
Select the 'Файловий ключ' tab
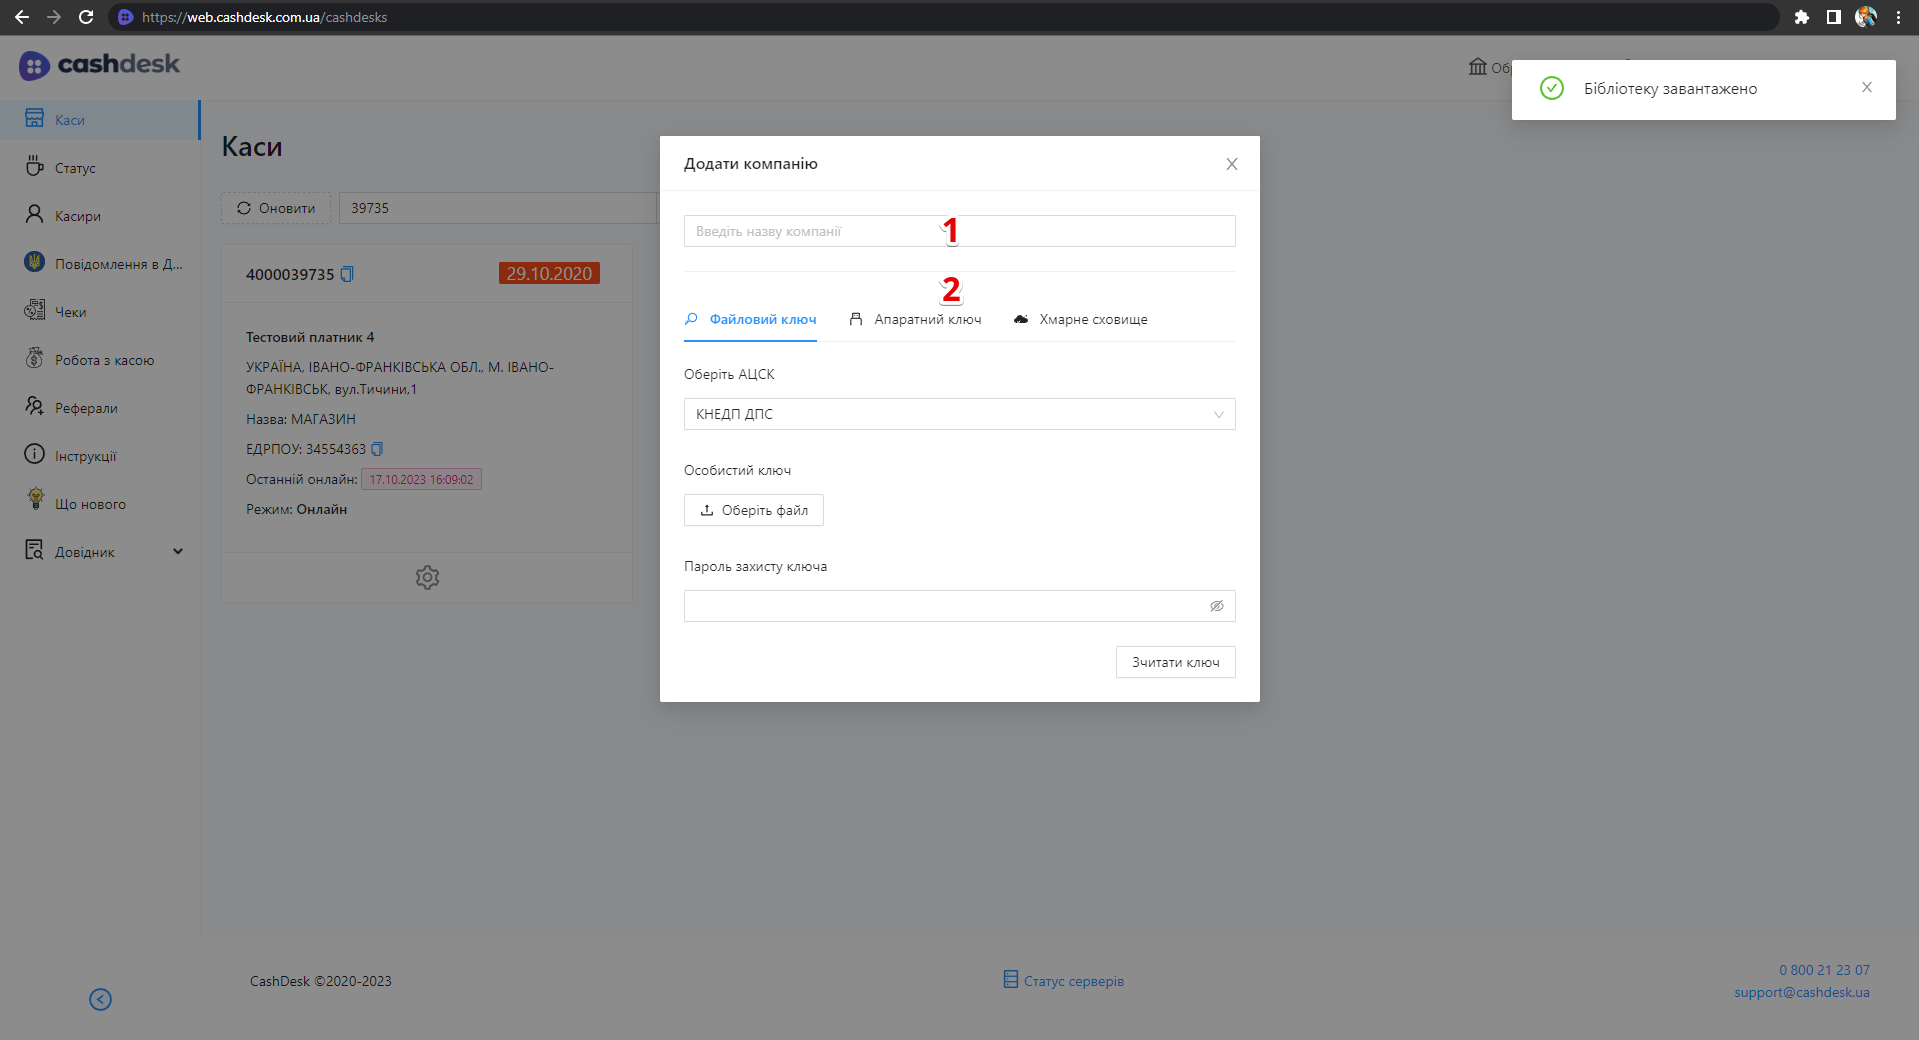point(751,320)
